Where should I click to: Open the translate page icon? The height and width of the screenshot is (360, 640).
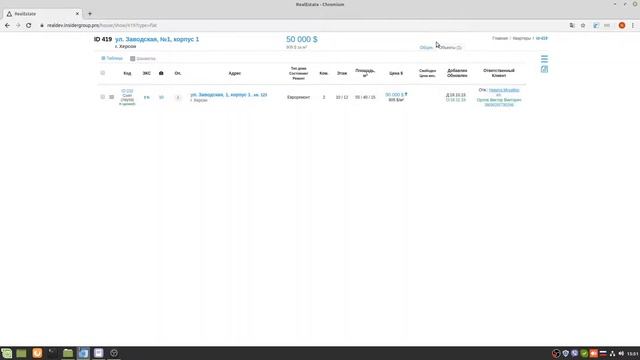point(572,25)
